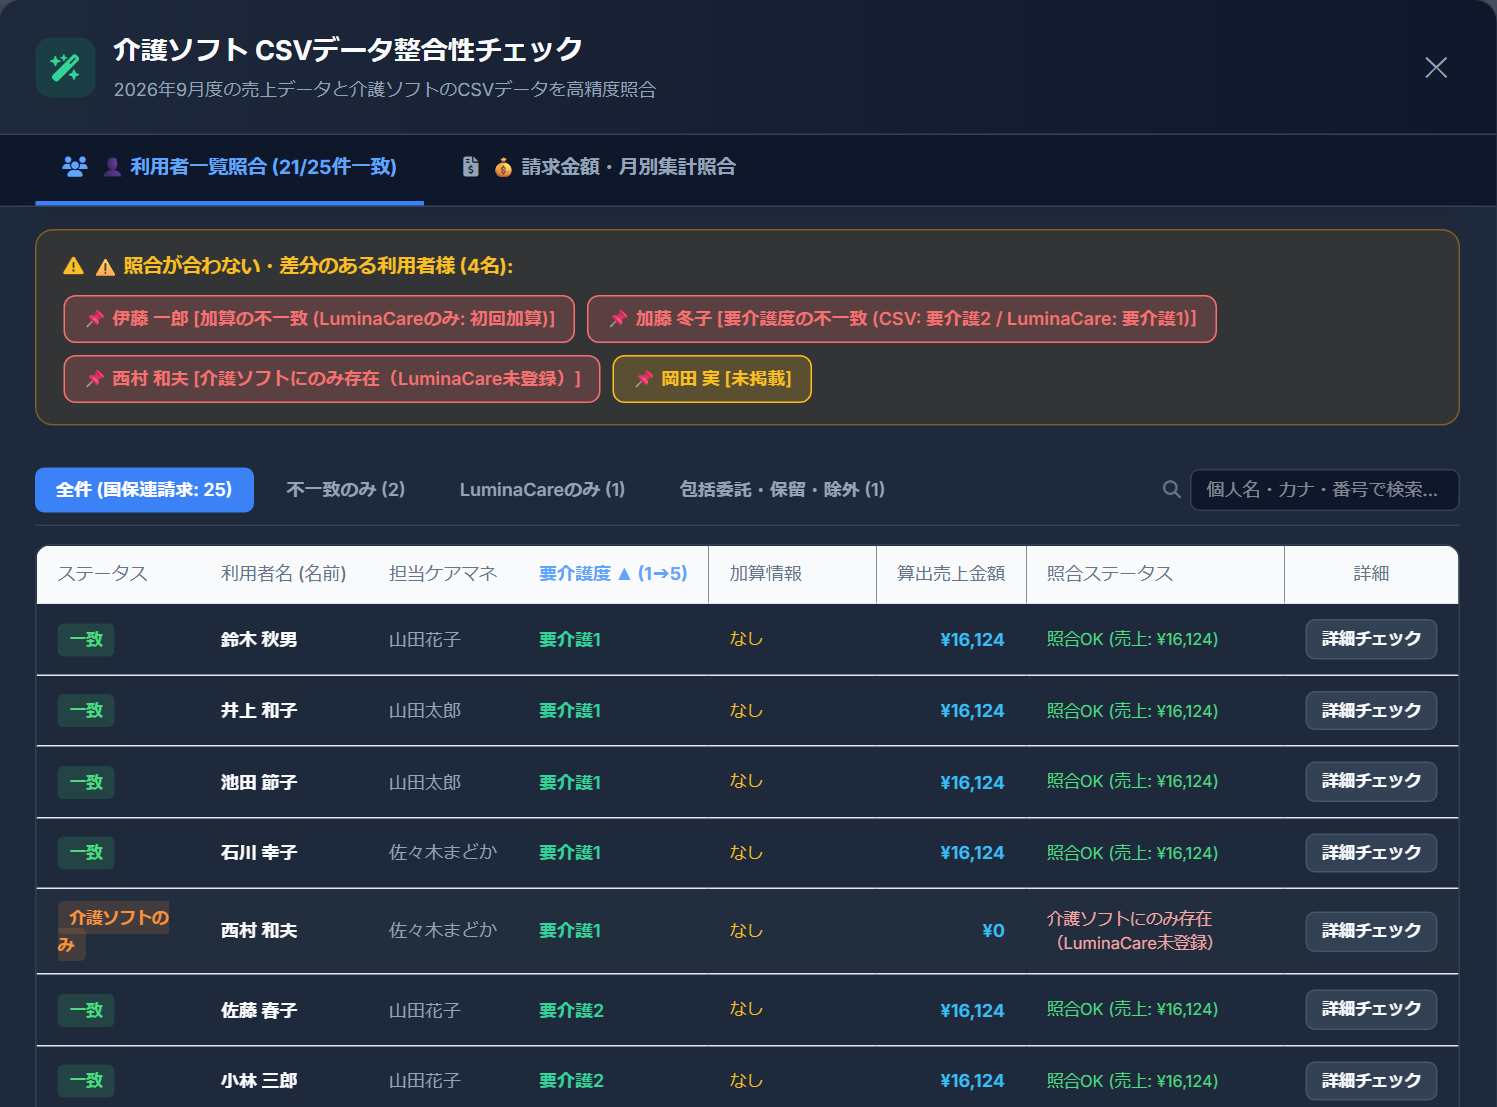This screenshot has width=1497, height=1107.
Task: Click the 算出売上金額 column header
Action: 951,574
